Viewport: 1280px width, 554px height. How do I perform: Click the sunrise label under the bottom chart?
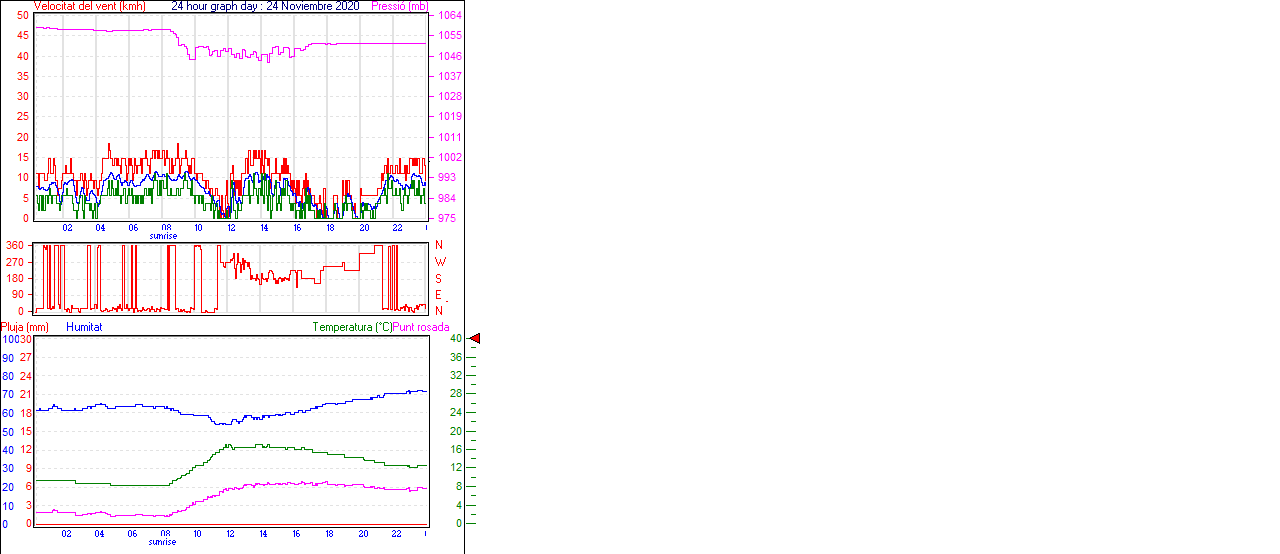tap(163, 542)
